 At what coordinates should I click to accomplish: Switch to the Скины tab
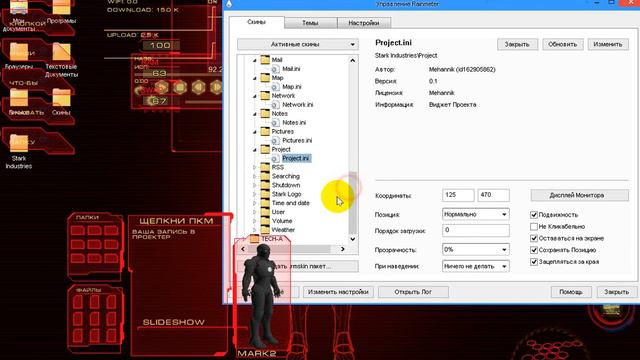point(256,22)
